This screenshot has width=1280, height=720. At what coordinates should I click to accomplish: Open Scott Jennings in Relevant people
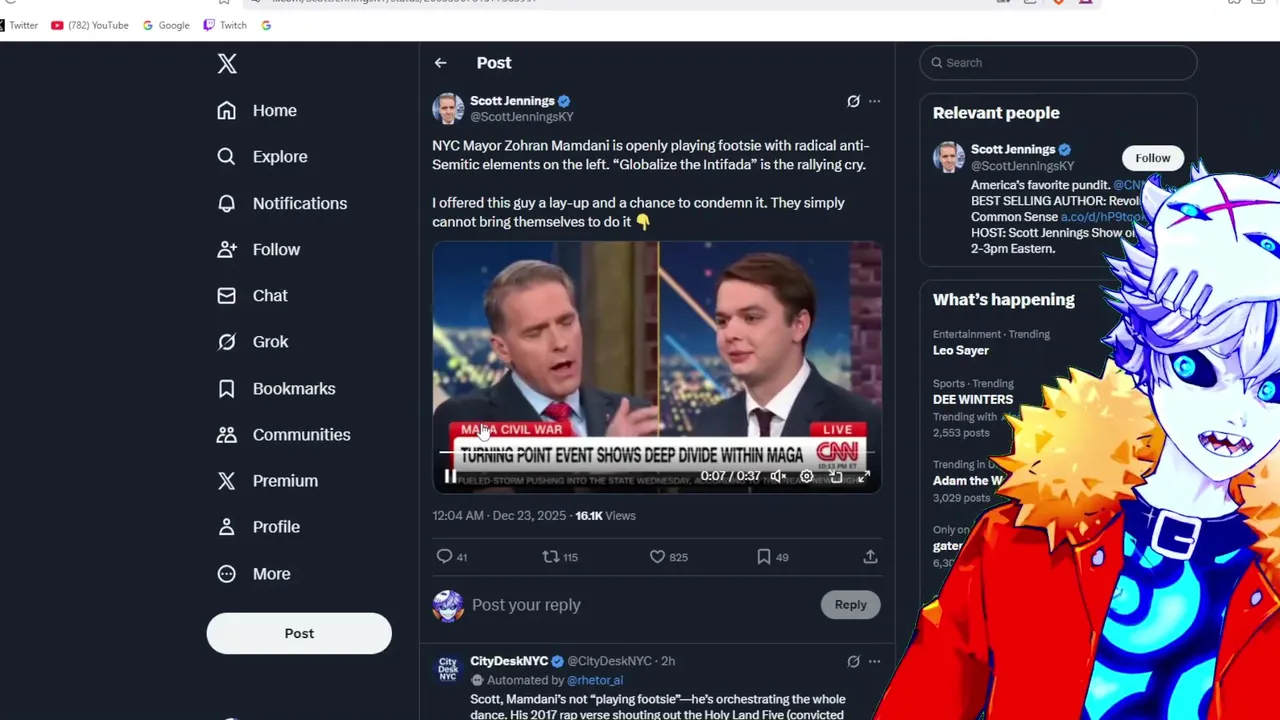pos(1013,150)
